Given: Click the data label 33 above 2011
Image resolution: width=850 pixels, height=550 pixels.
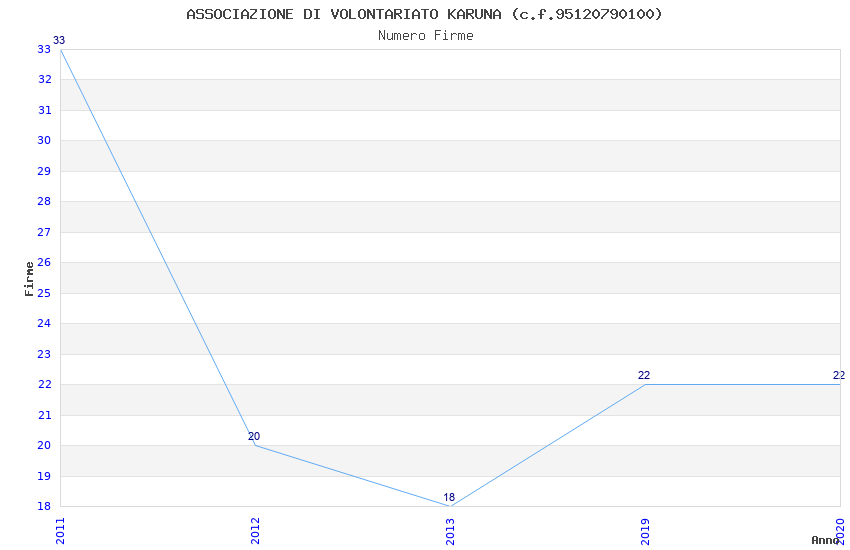Looking at the screenshot, I should coord(59,40).
